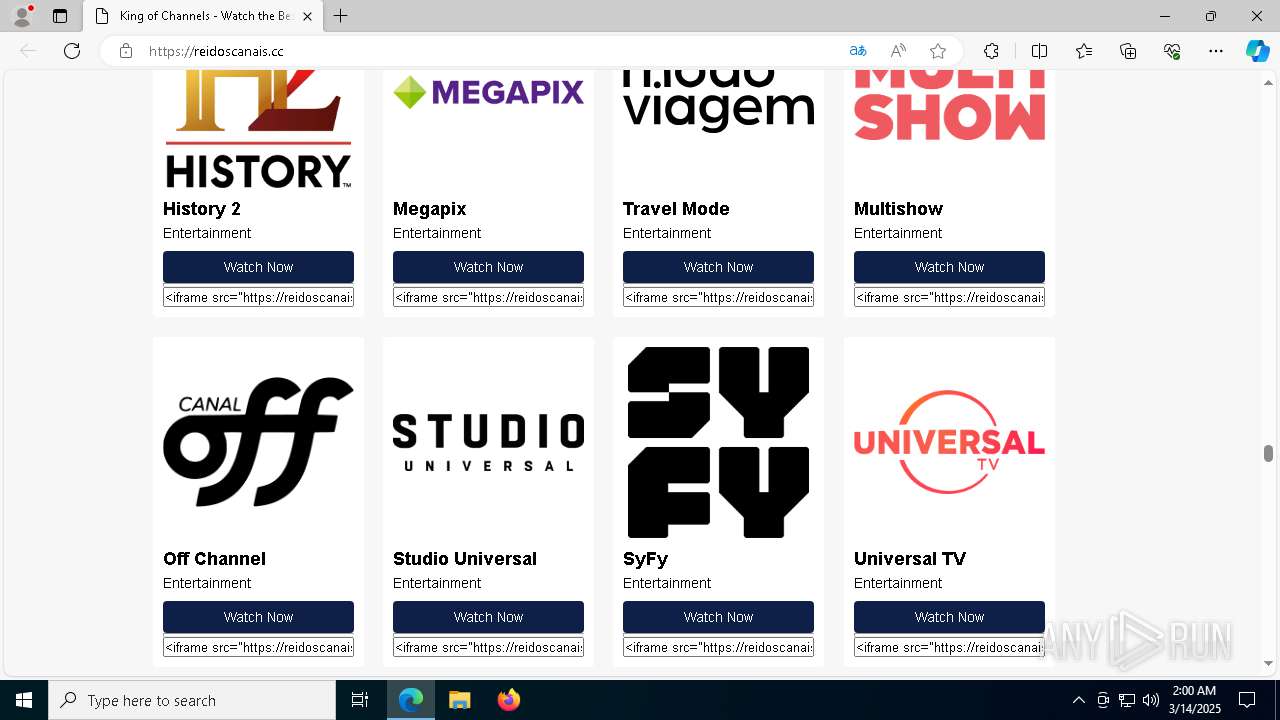
Task: Open the read aloud icon
Action: [x=898, y=51]
